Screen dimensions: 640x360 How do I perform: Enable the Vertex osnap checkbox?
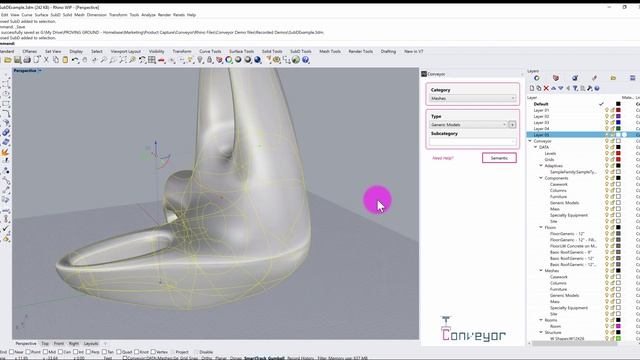153,352
